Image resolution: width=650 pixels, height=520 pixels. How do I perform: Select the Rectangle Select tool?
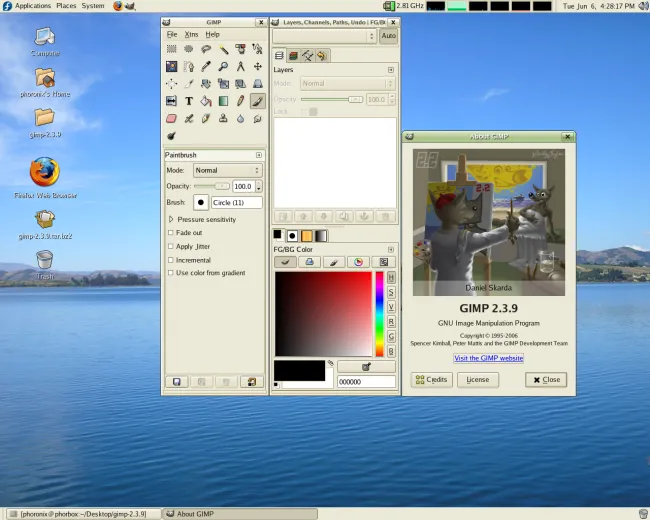pyautogui.click(x=171, y=49)
